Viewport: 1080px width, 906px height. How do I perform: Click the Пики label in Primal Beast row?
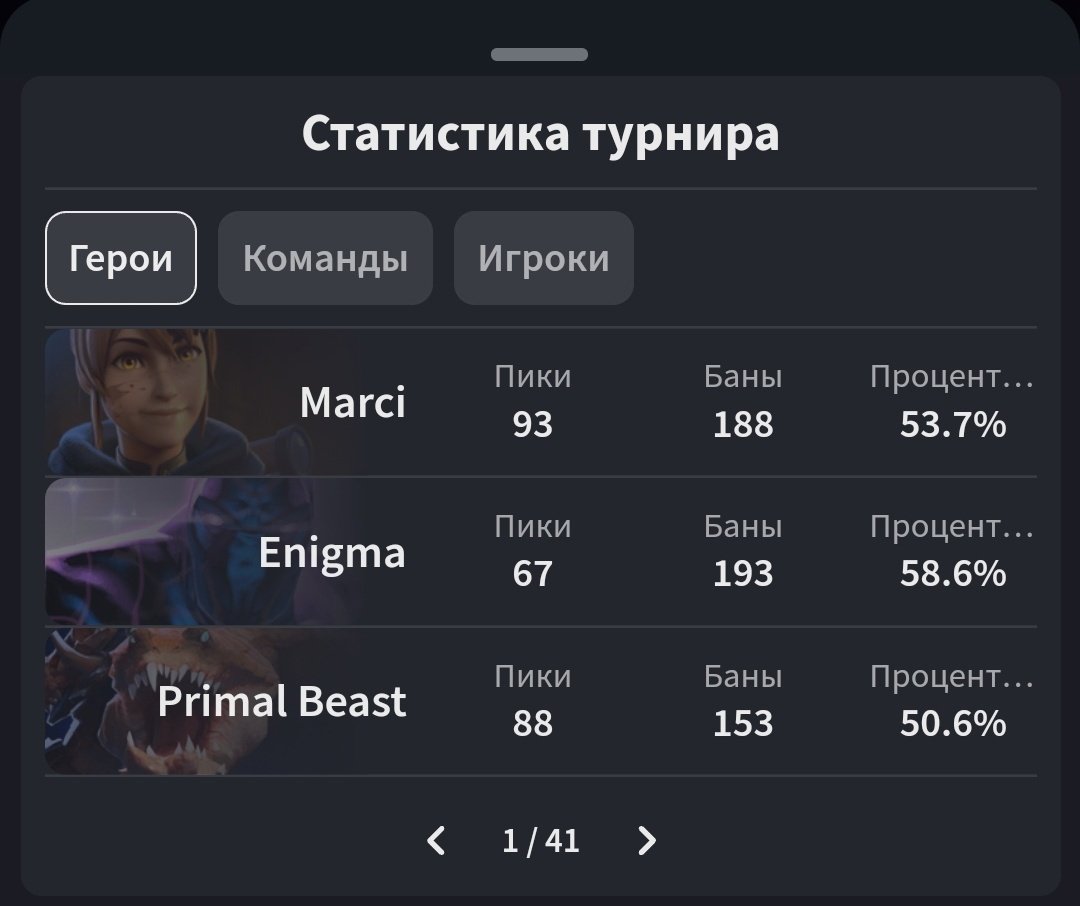(x=532, y=676)
